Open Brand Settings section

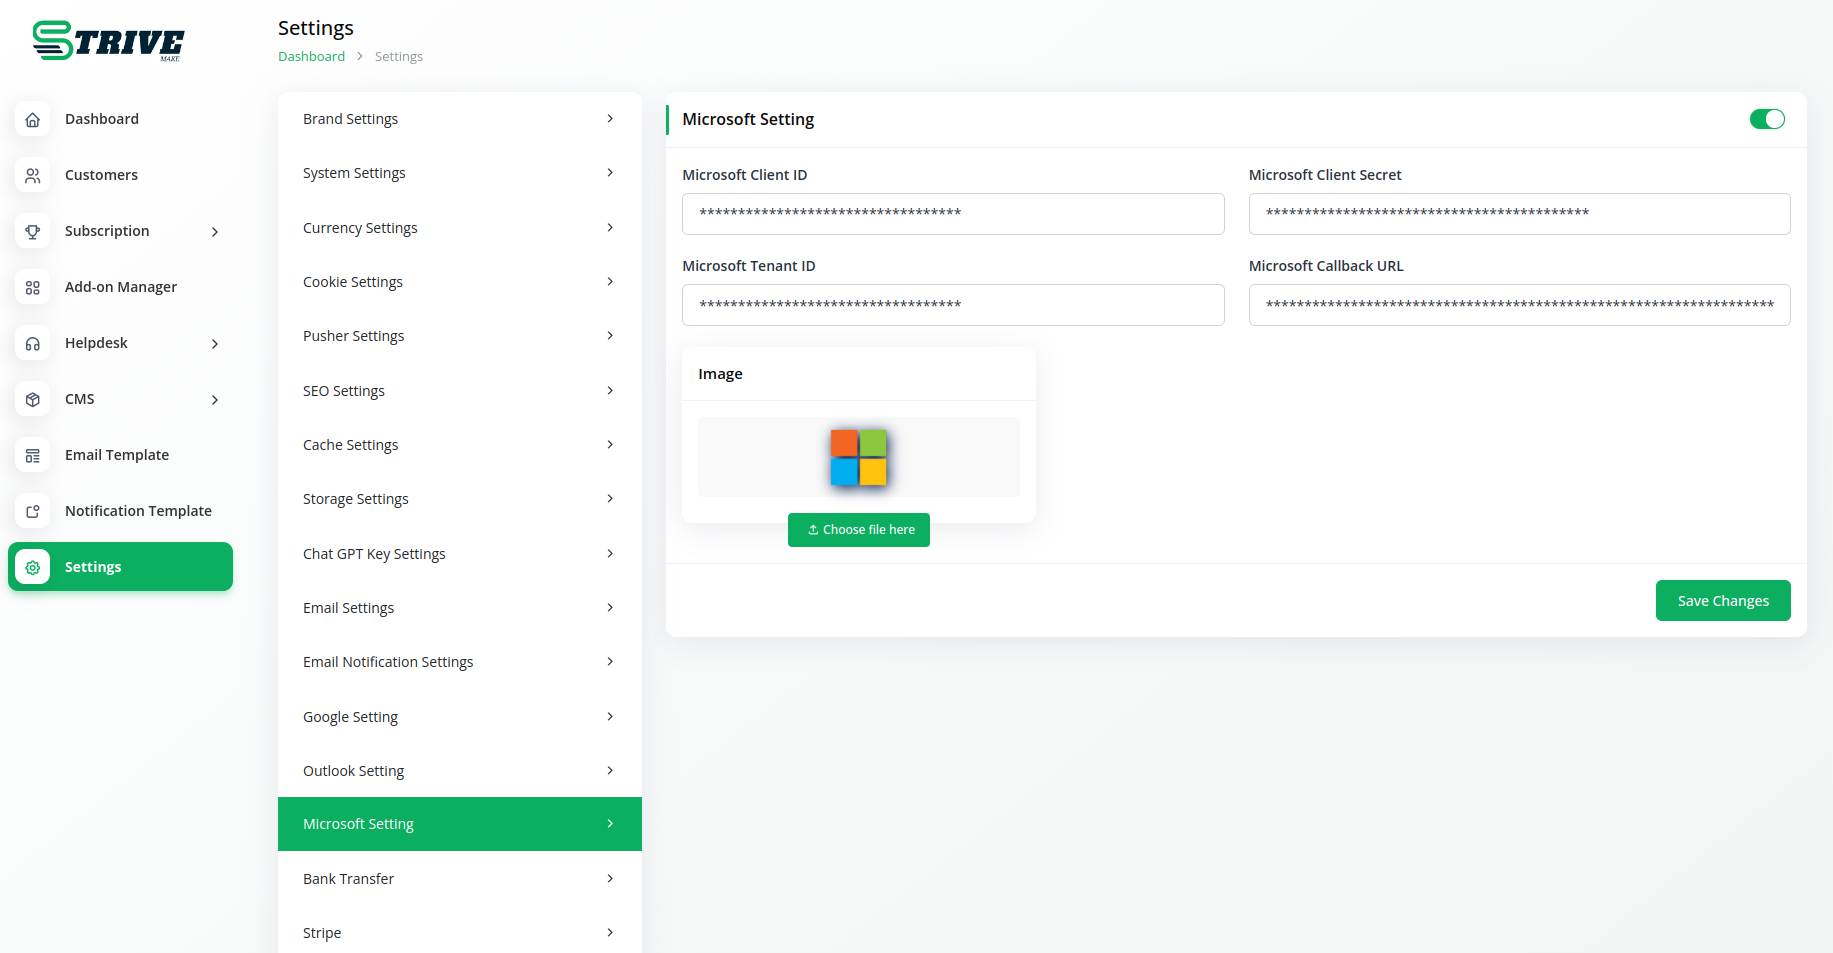[x=459, y=119]
